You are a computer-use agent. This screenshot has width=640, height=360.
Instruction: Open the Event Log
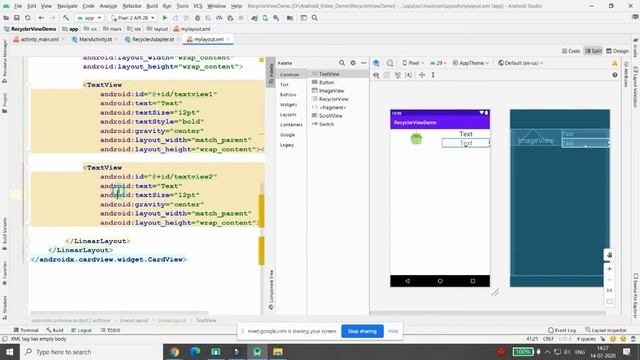point(562,330)
